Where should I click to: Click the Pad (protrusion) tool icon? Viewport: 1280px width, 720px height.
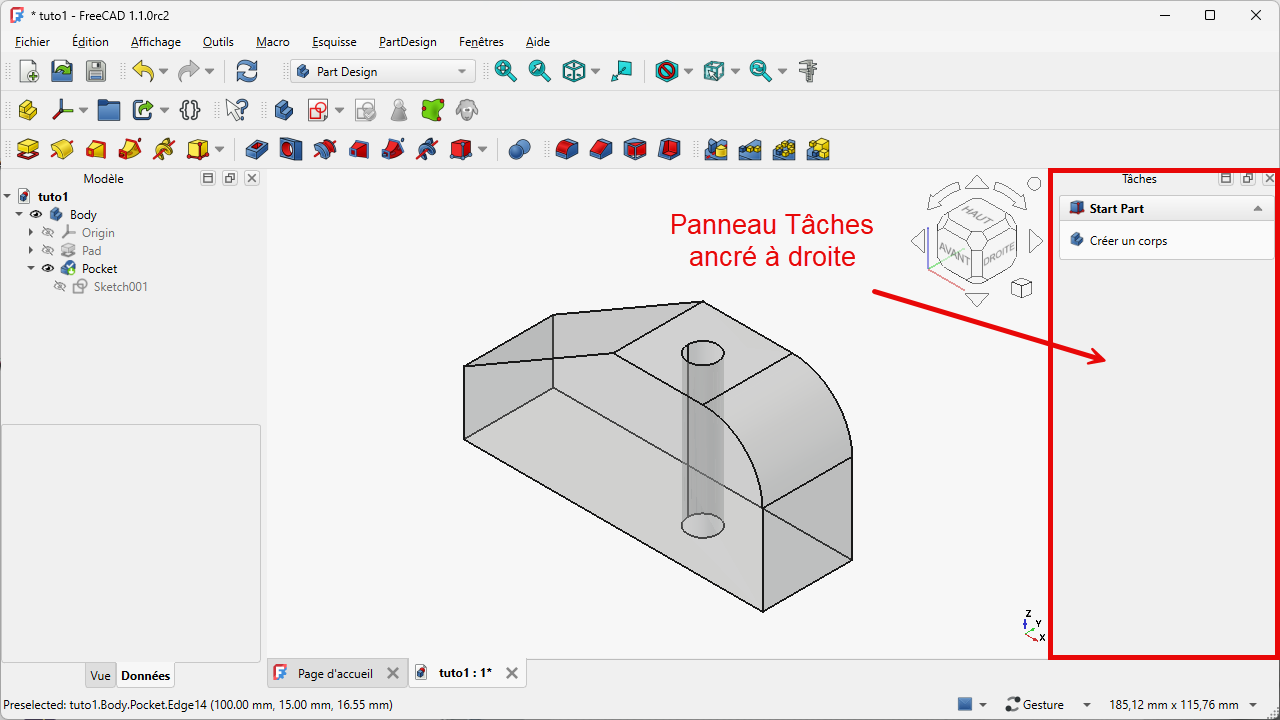point(28,150)
